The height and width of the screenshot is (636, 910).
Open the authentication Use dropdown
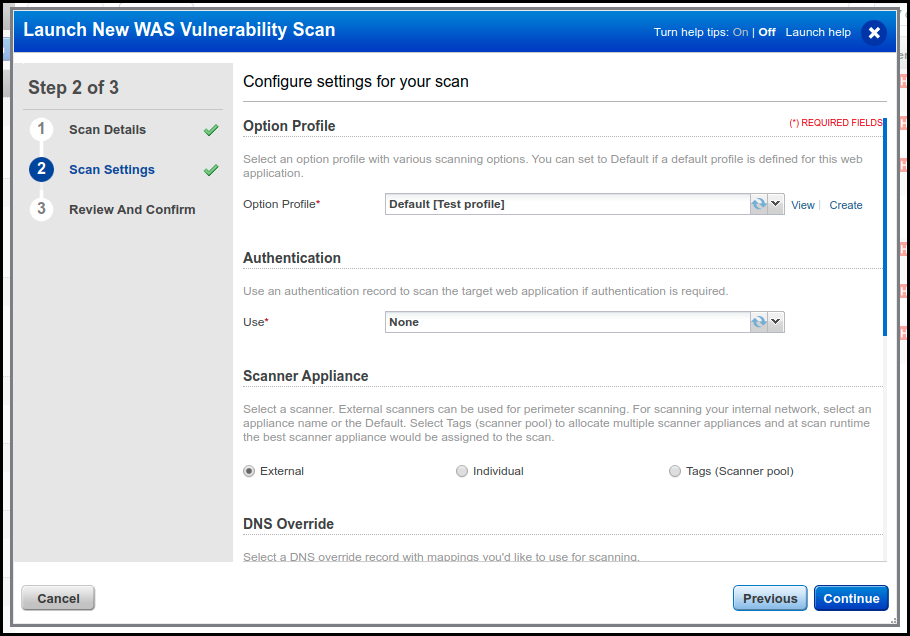[774, 321]
